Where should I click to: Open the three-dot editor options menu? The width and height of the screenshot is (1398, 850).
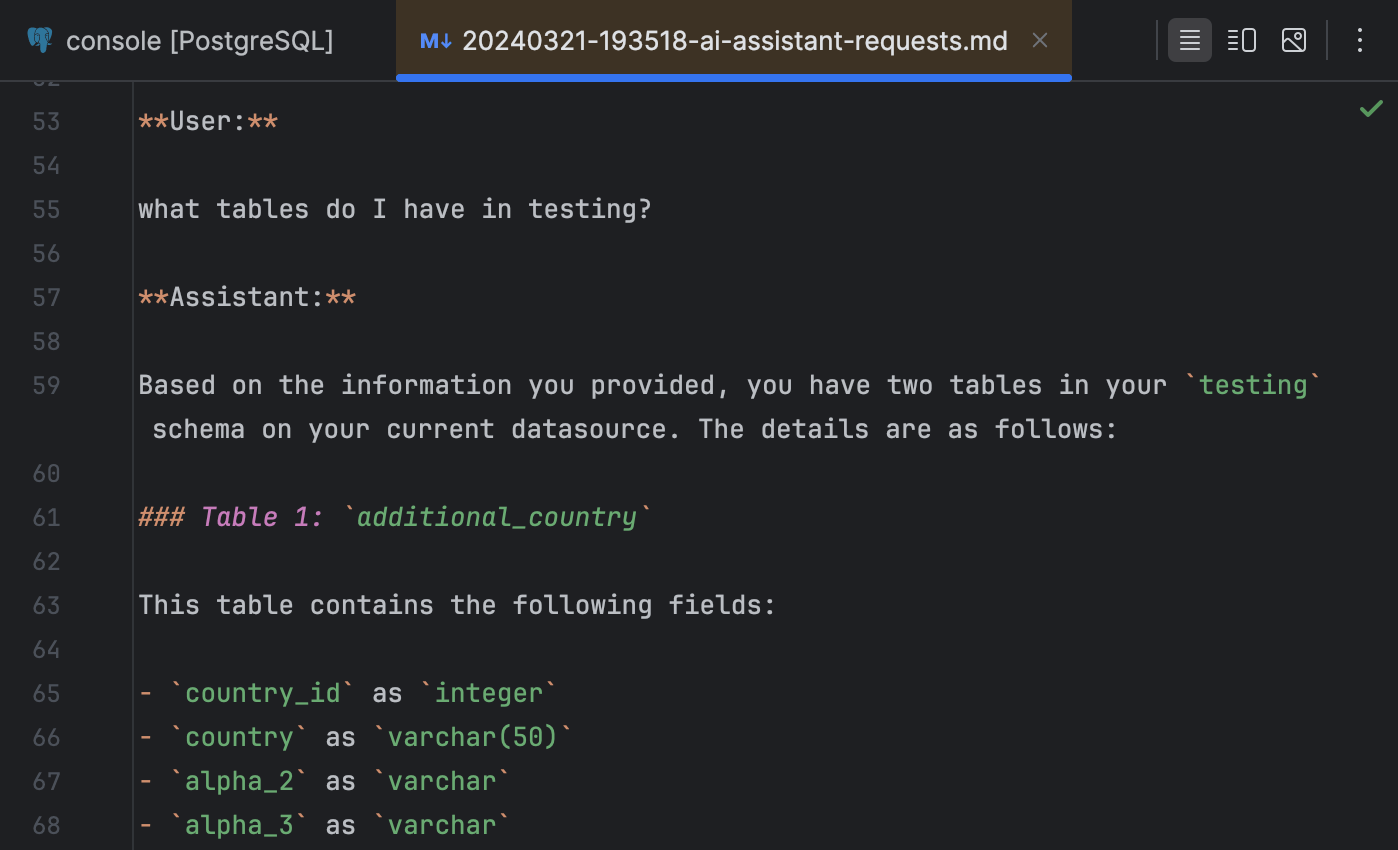[1360, 40]
